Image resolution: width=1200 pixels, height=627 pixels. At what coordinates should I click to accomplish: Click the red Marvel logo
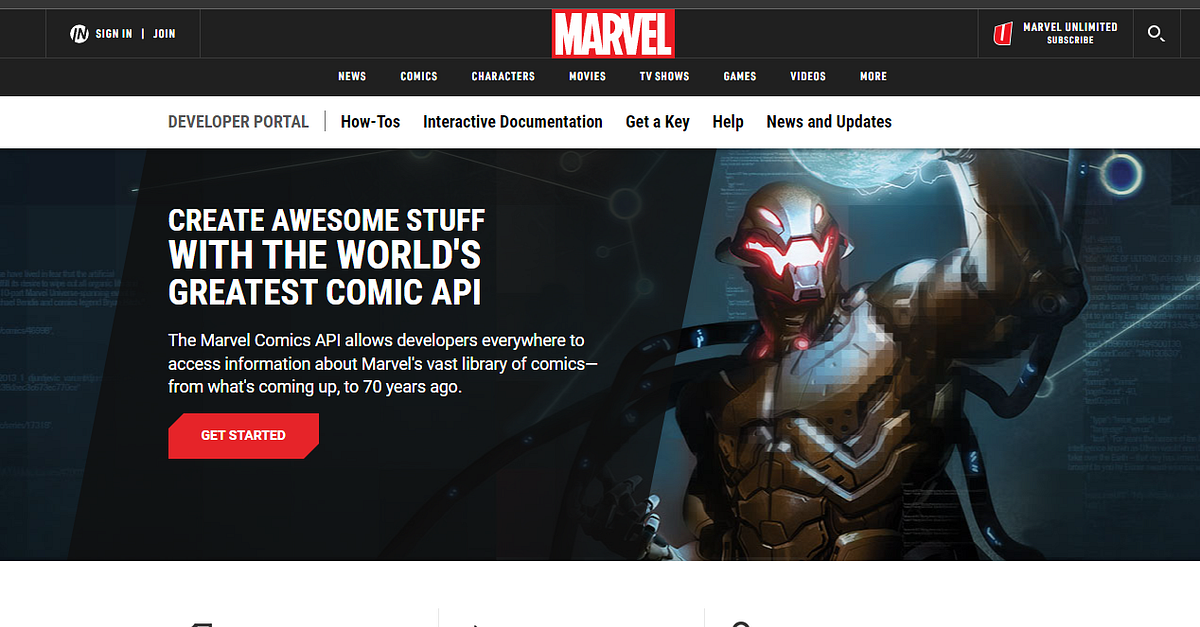(x=613, y=33)
